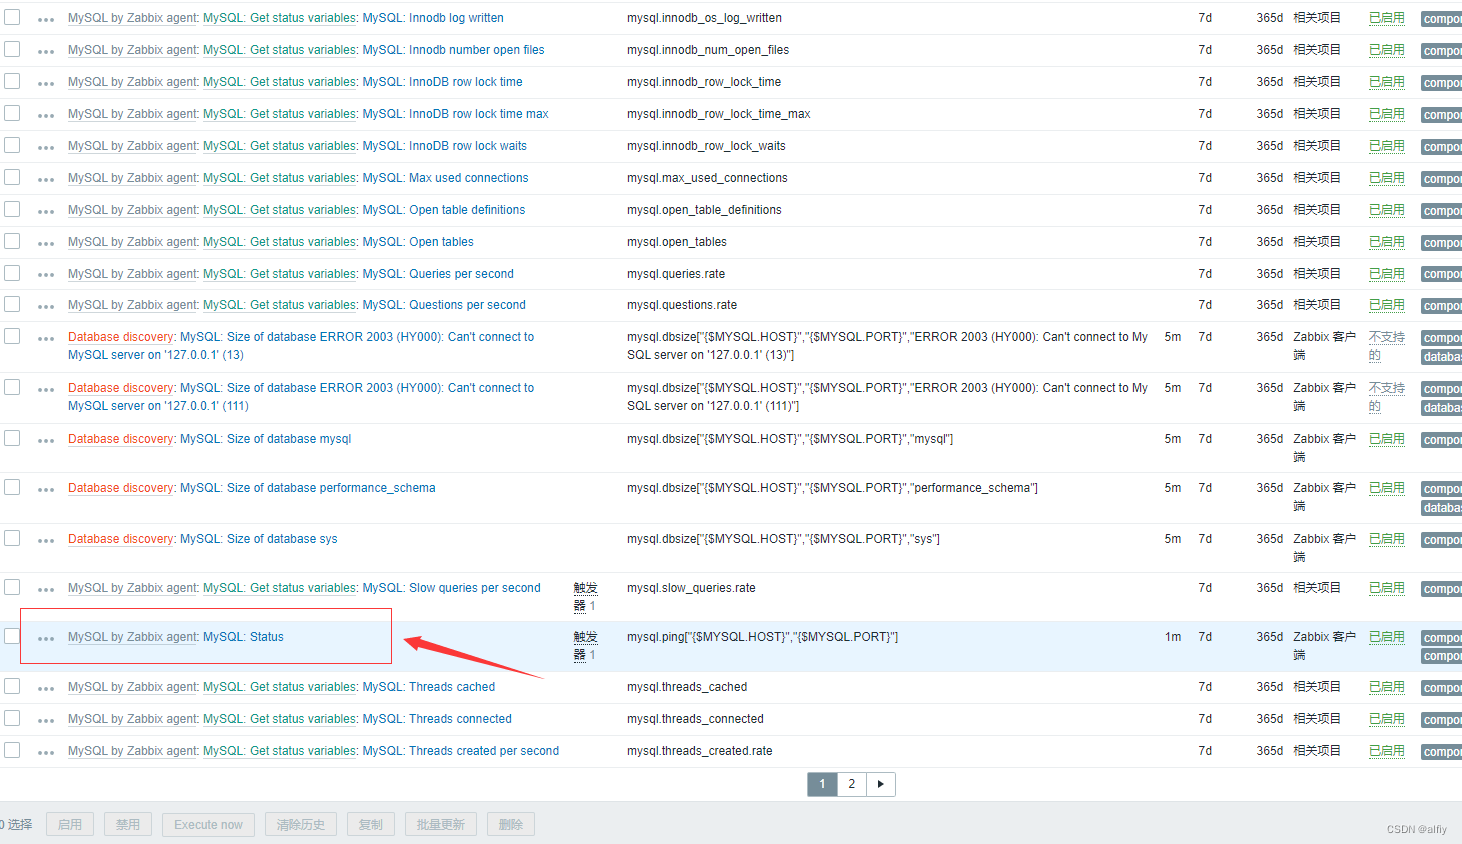Click the Execute now button

[x=208, y=825]
